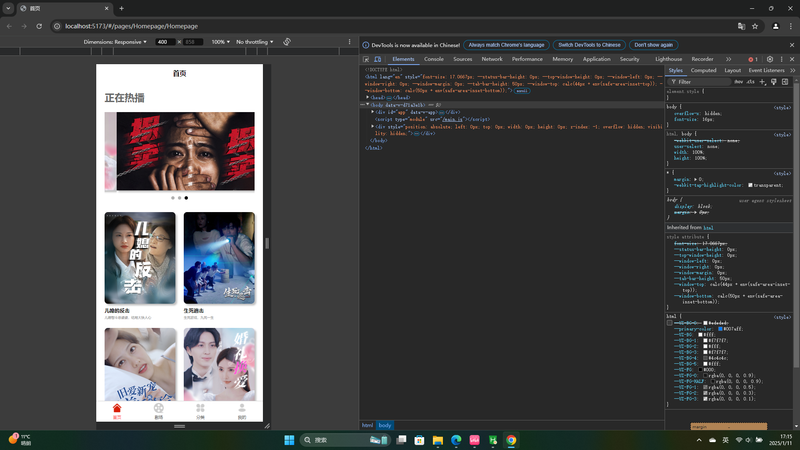The image size is (800, 450).
Task: Click the --UI-BG-4 gray swatch
Action: pyautogui.click(x=706, y=358)
